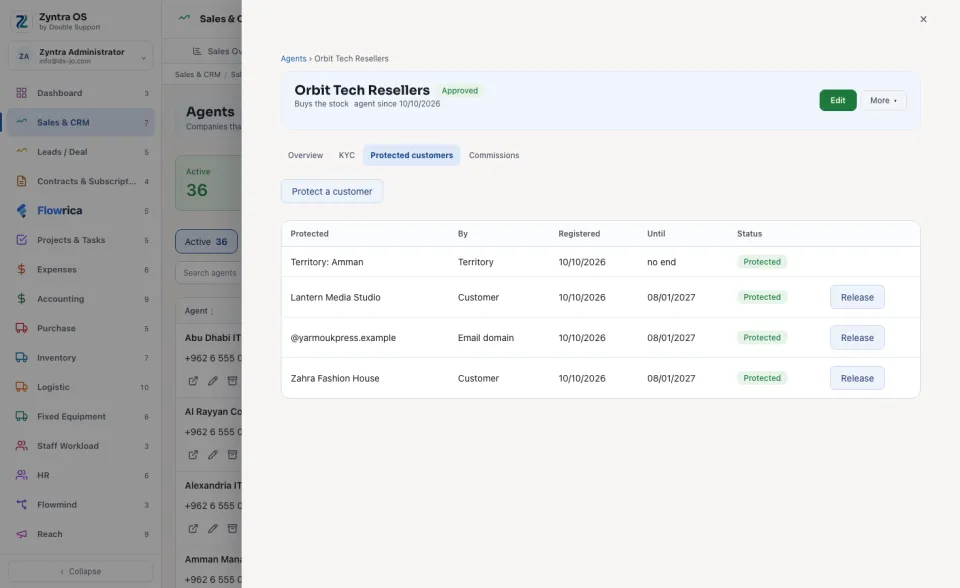Open Dashboard via its sidebar icon
The image size is (960, 588).
click(x=21, y=93)
